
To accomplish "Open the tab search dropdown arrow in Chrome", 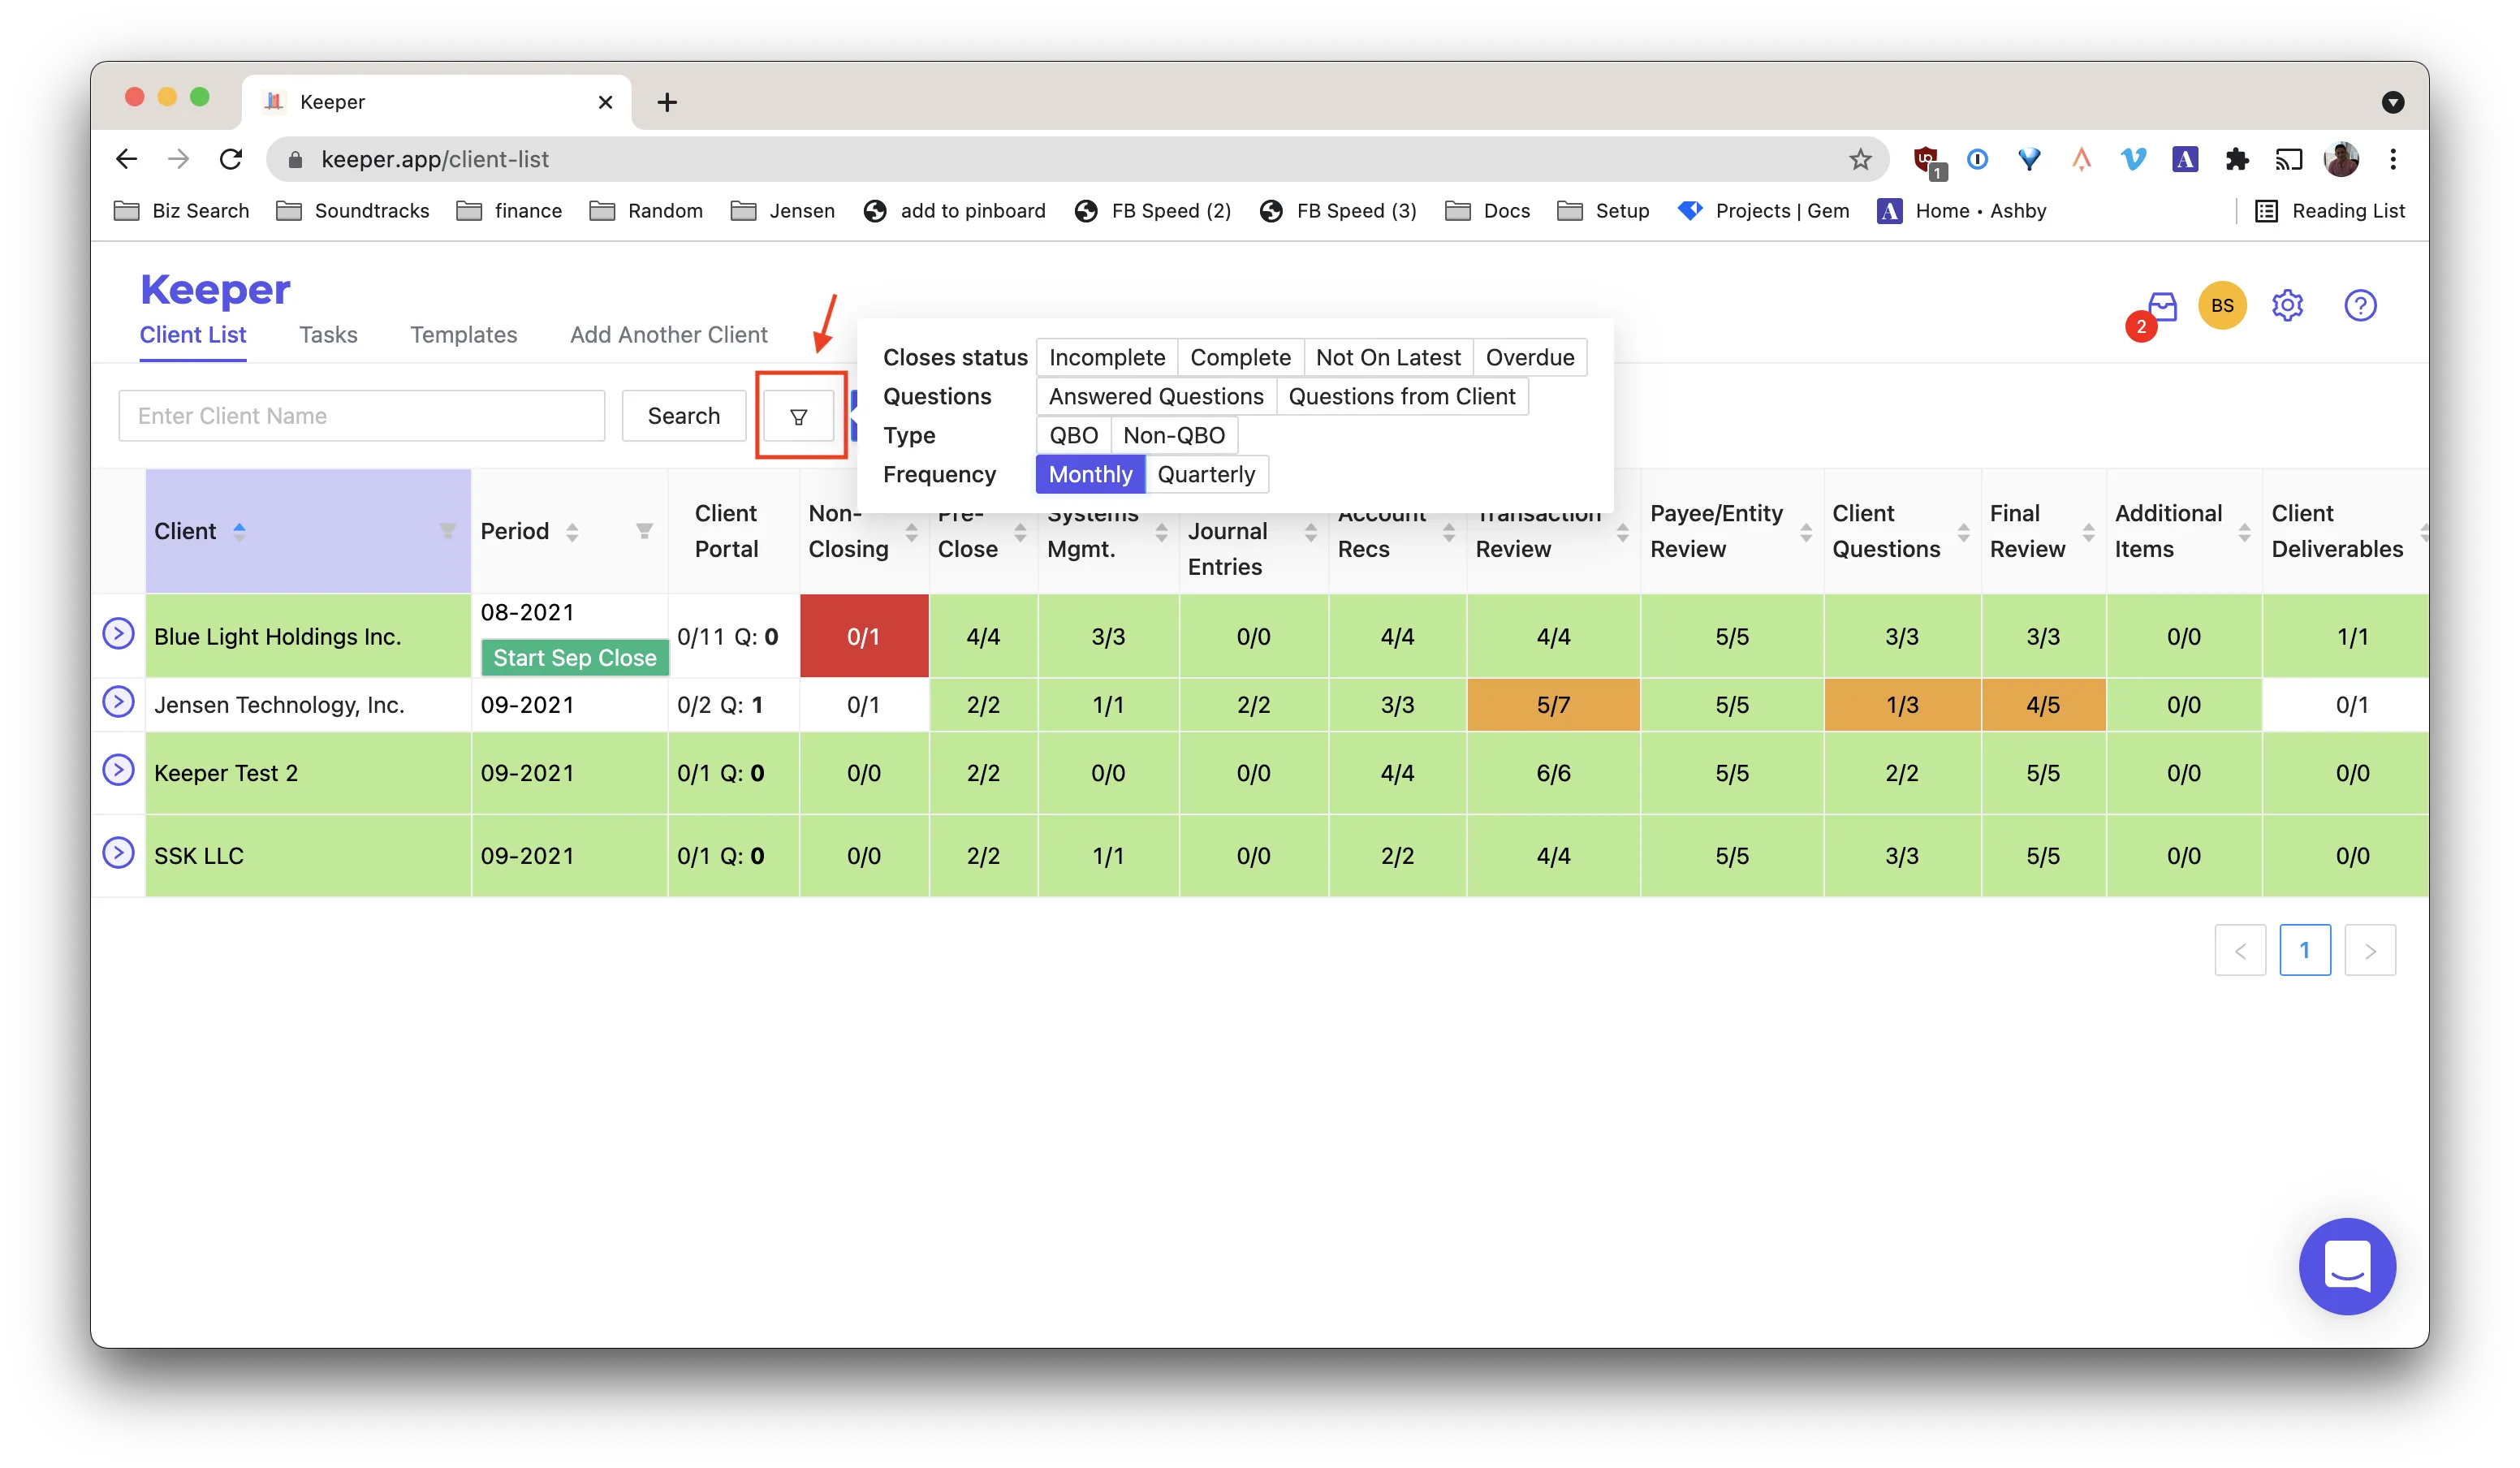I will [2392, 102].
